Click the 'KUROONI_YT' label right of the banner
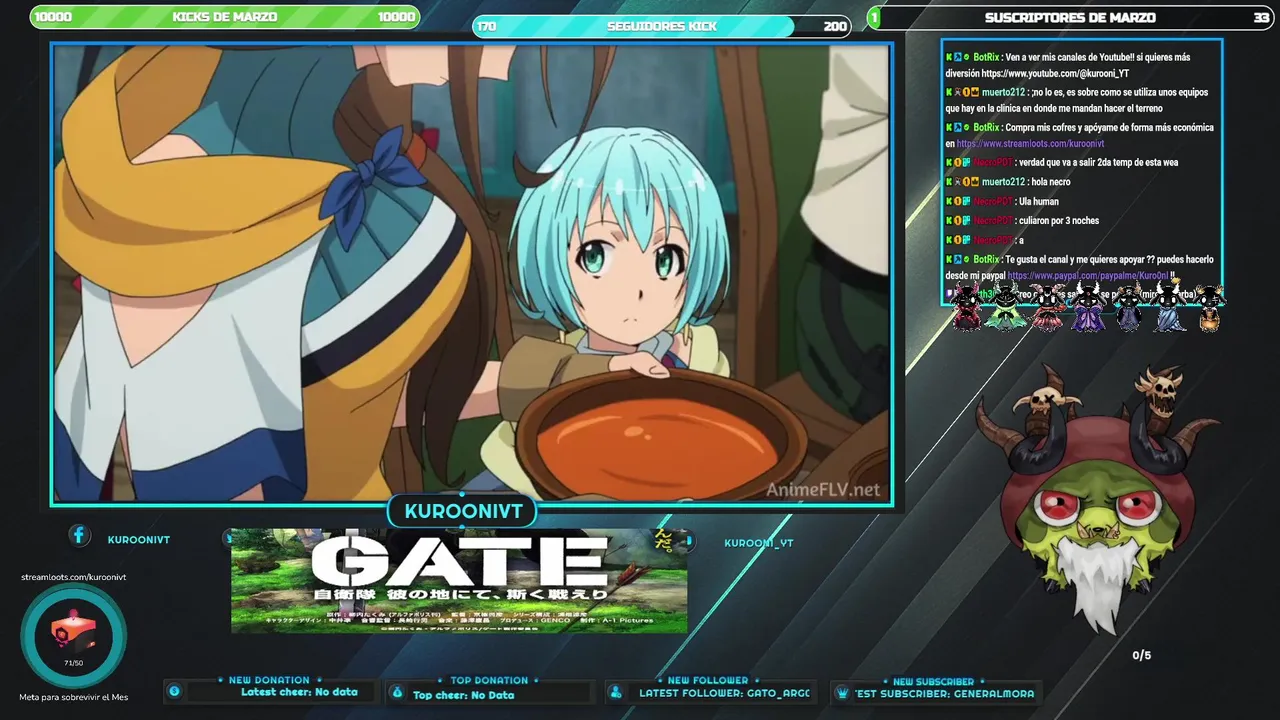The height and width of the screenshot is (720, 1280). click(759, 543)
